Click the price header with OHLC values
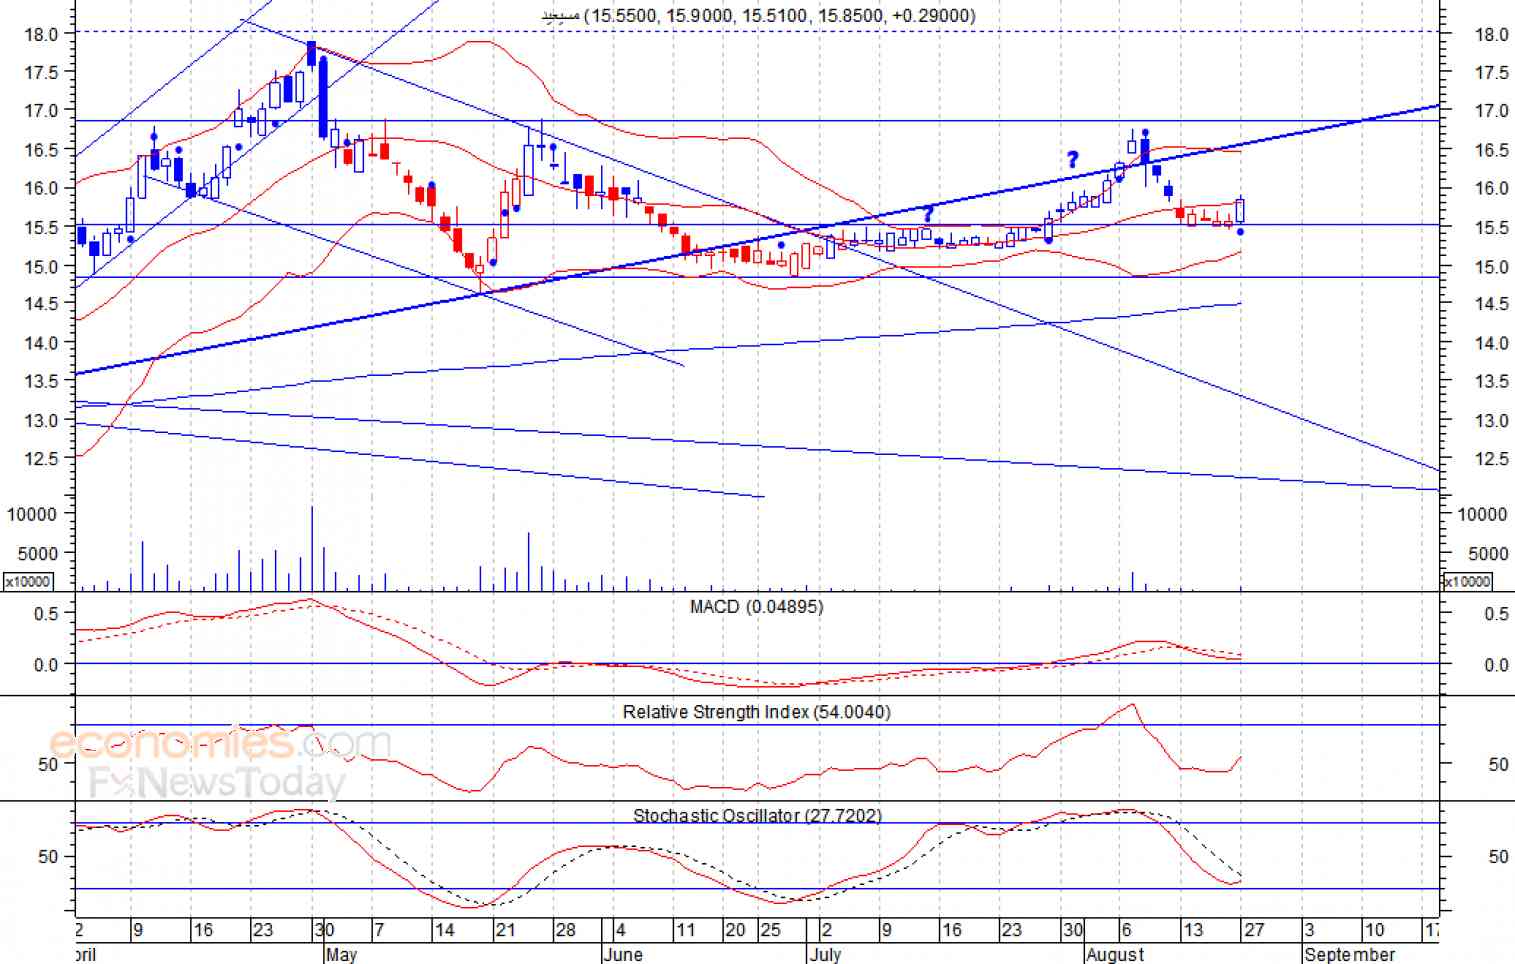This screenshot has width=1515, height=964. coord(757,15)
